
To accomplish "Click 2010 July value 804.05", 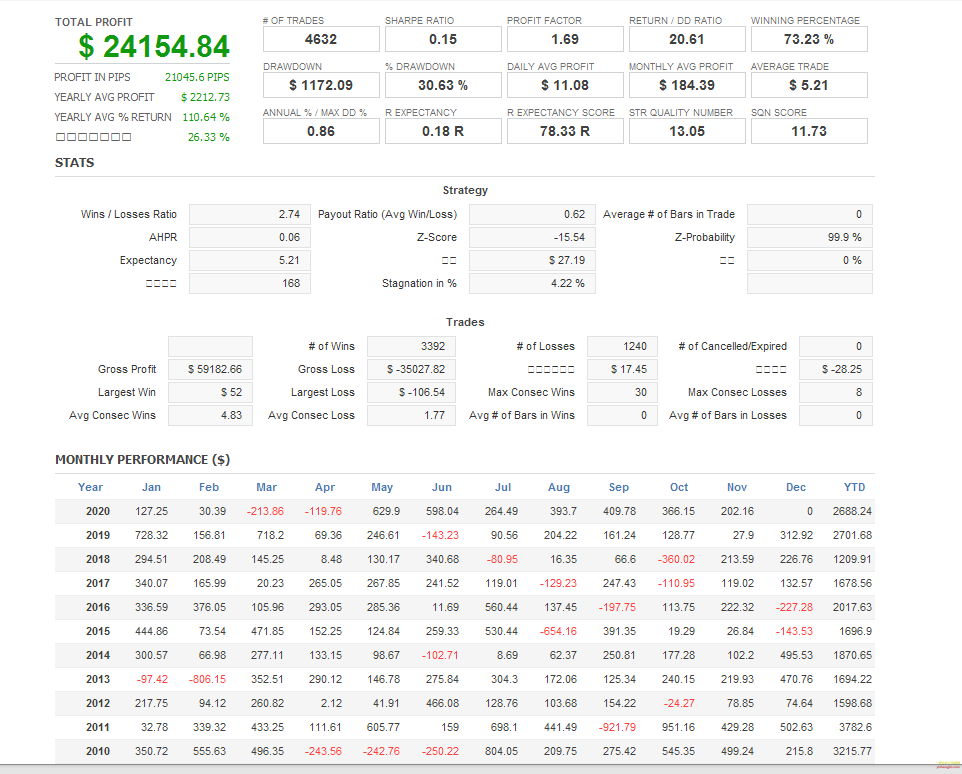I will point(501,751).
